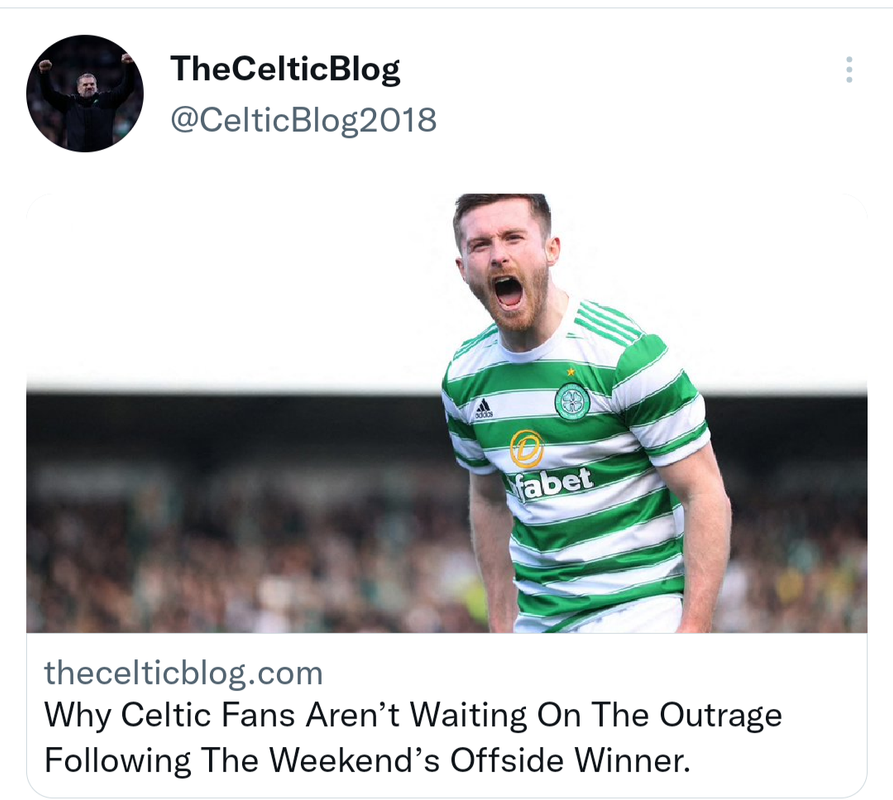The image size is (893, 800).
Task: Click the white sky area of preview
Action: tap(228, 285)
